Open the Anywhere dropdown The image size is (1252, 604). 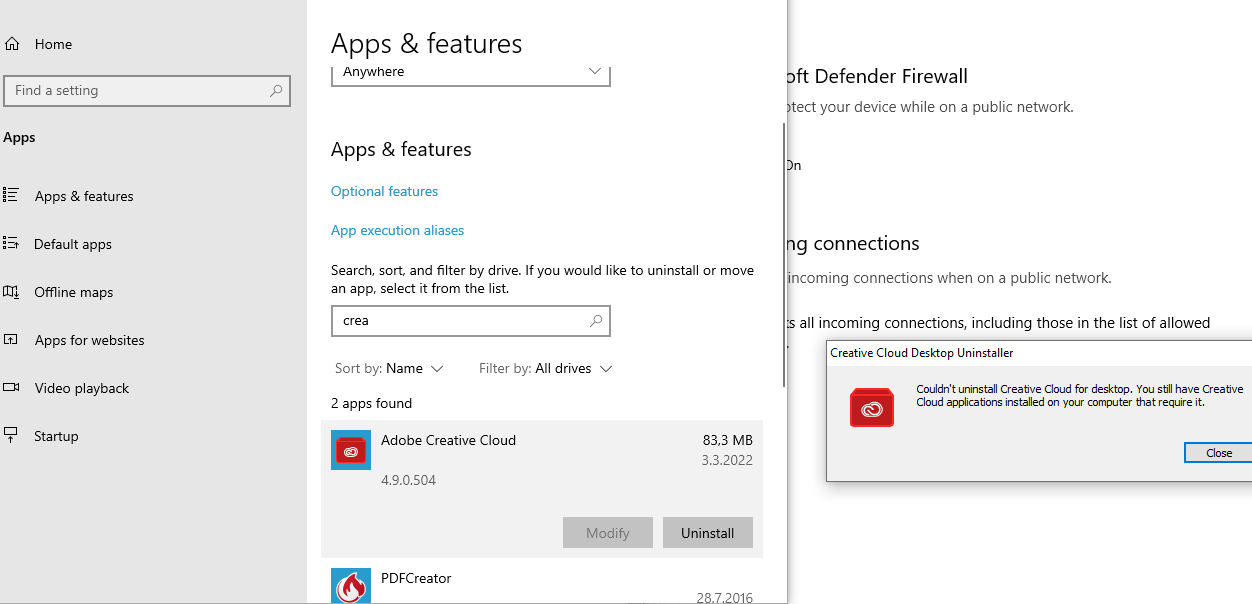pos(471,73)
